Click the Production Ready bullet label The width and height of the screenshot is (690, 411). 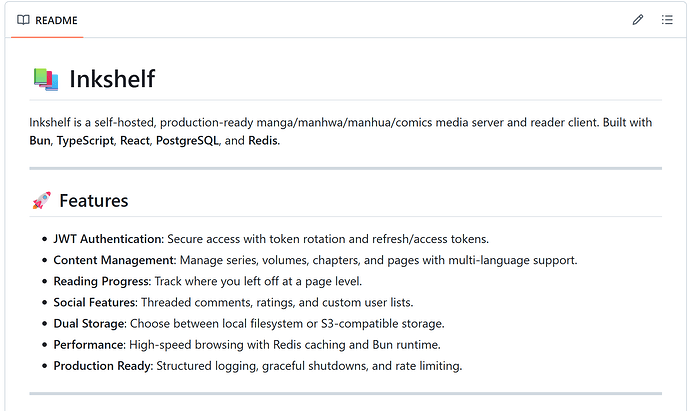[102, 365]
